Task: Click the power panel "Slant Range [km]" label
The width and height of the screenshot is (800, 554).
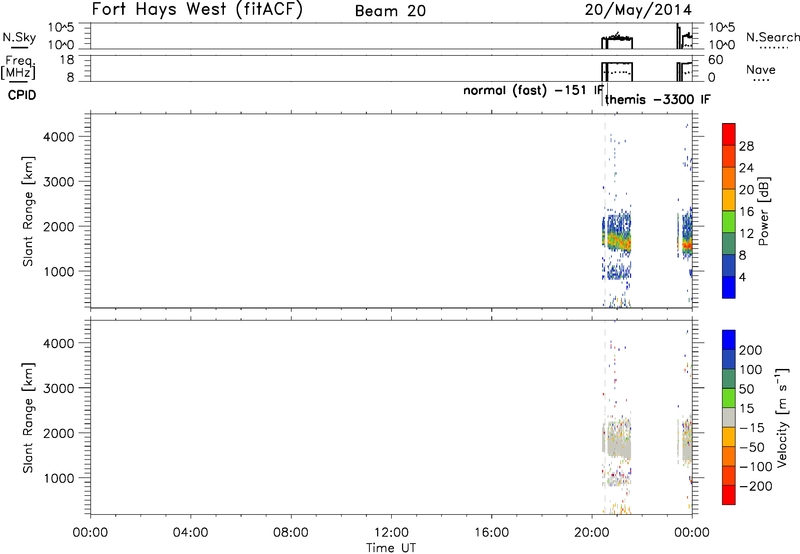Action: [28, 211]
